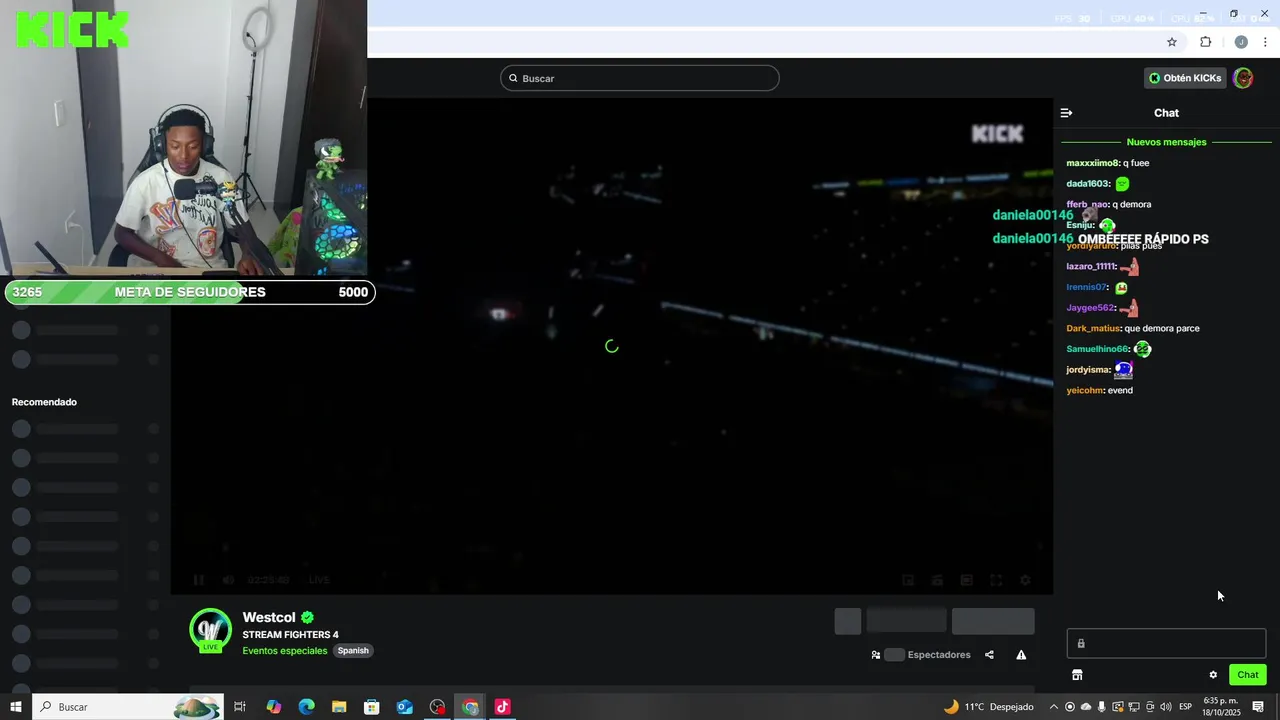Viewport: 1280px width, 720px height.
Task: Pause the video with the player pause button
Action: coord(198,580)
